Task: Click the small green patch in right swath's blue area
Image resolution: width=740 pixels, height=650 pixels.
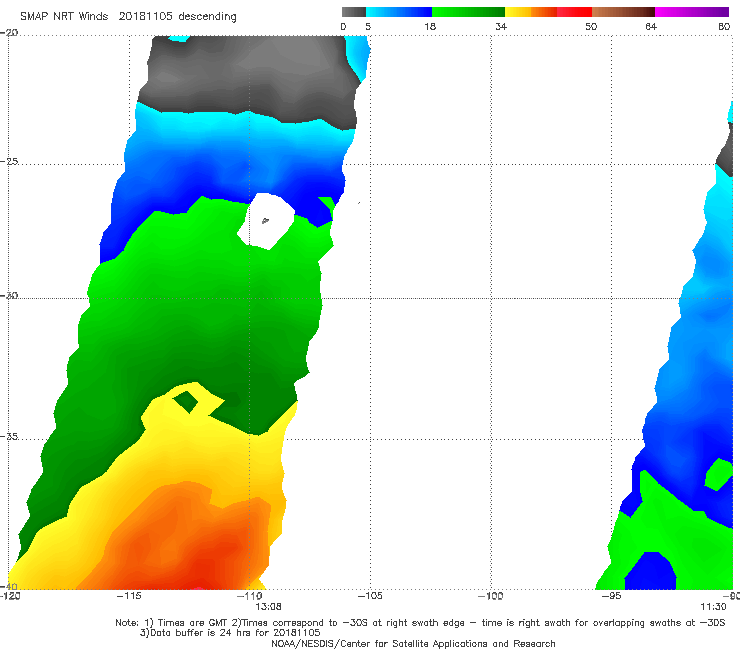Action: pyautogui.click(x=719, y=474)
